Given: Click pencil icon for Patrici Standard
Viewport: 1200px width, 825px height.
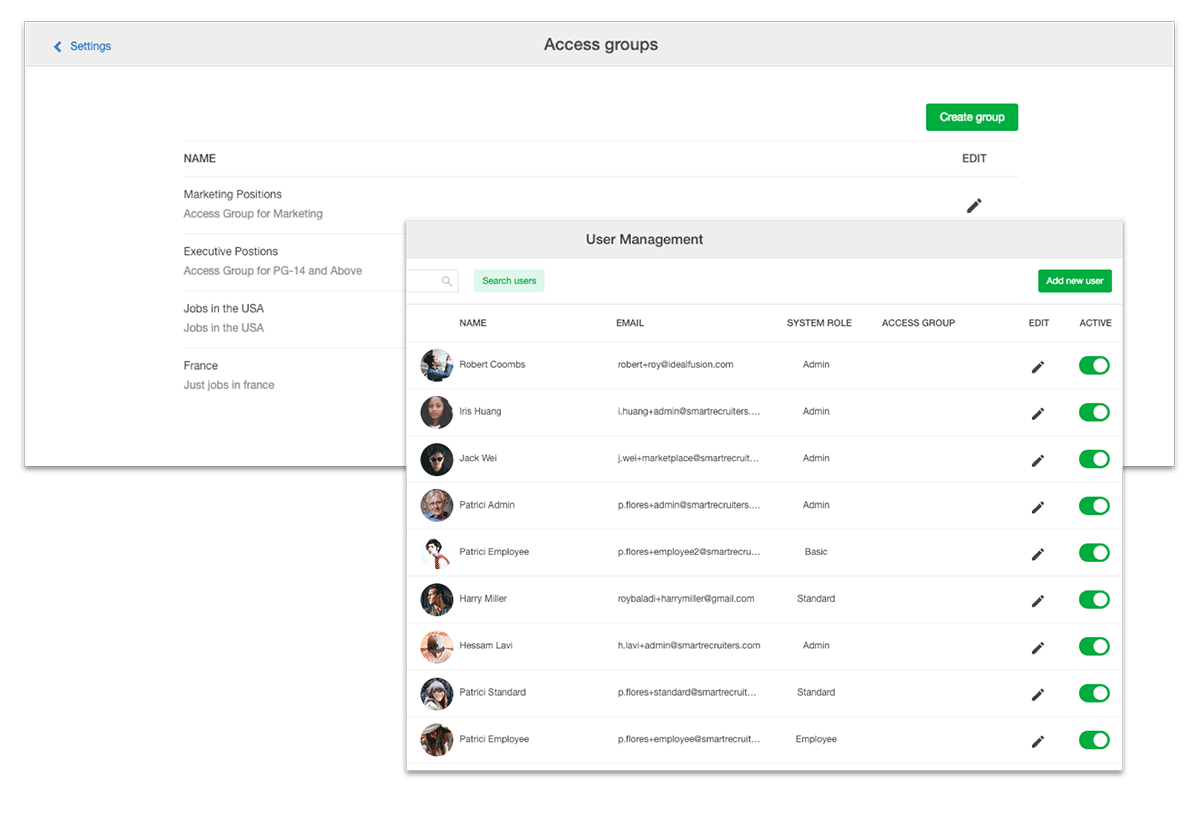Looking at the screenshot, I should [1037, 694].
